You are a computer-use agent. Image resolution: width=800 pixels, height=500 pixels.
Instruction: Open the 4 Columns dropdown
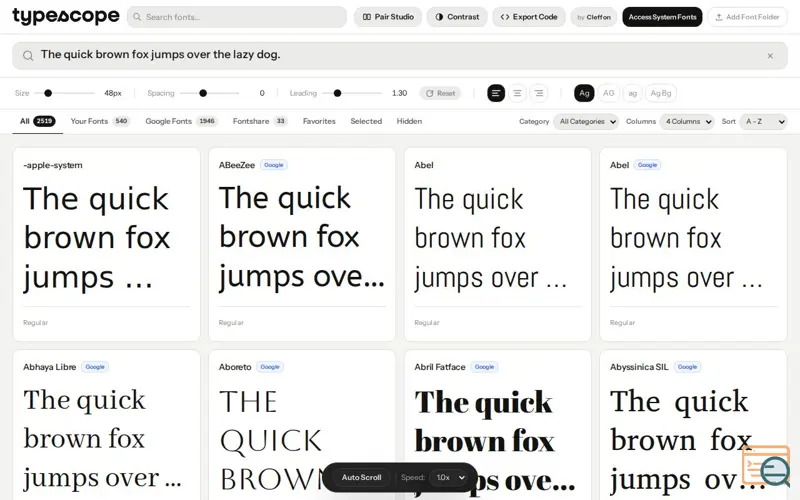(687, 121)
